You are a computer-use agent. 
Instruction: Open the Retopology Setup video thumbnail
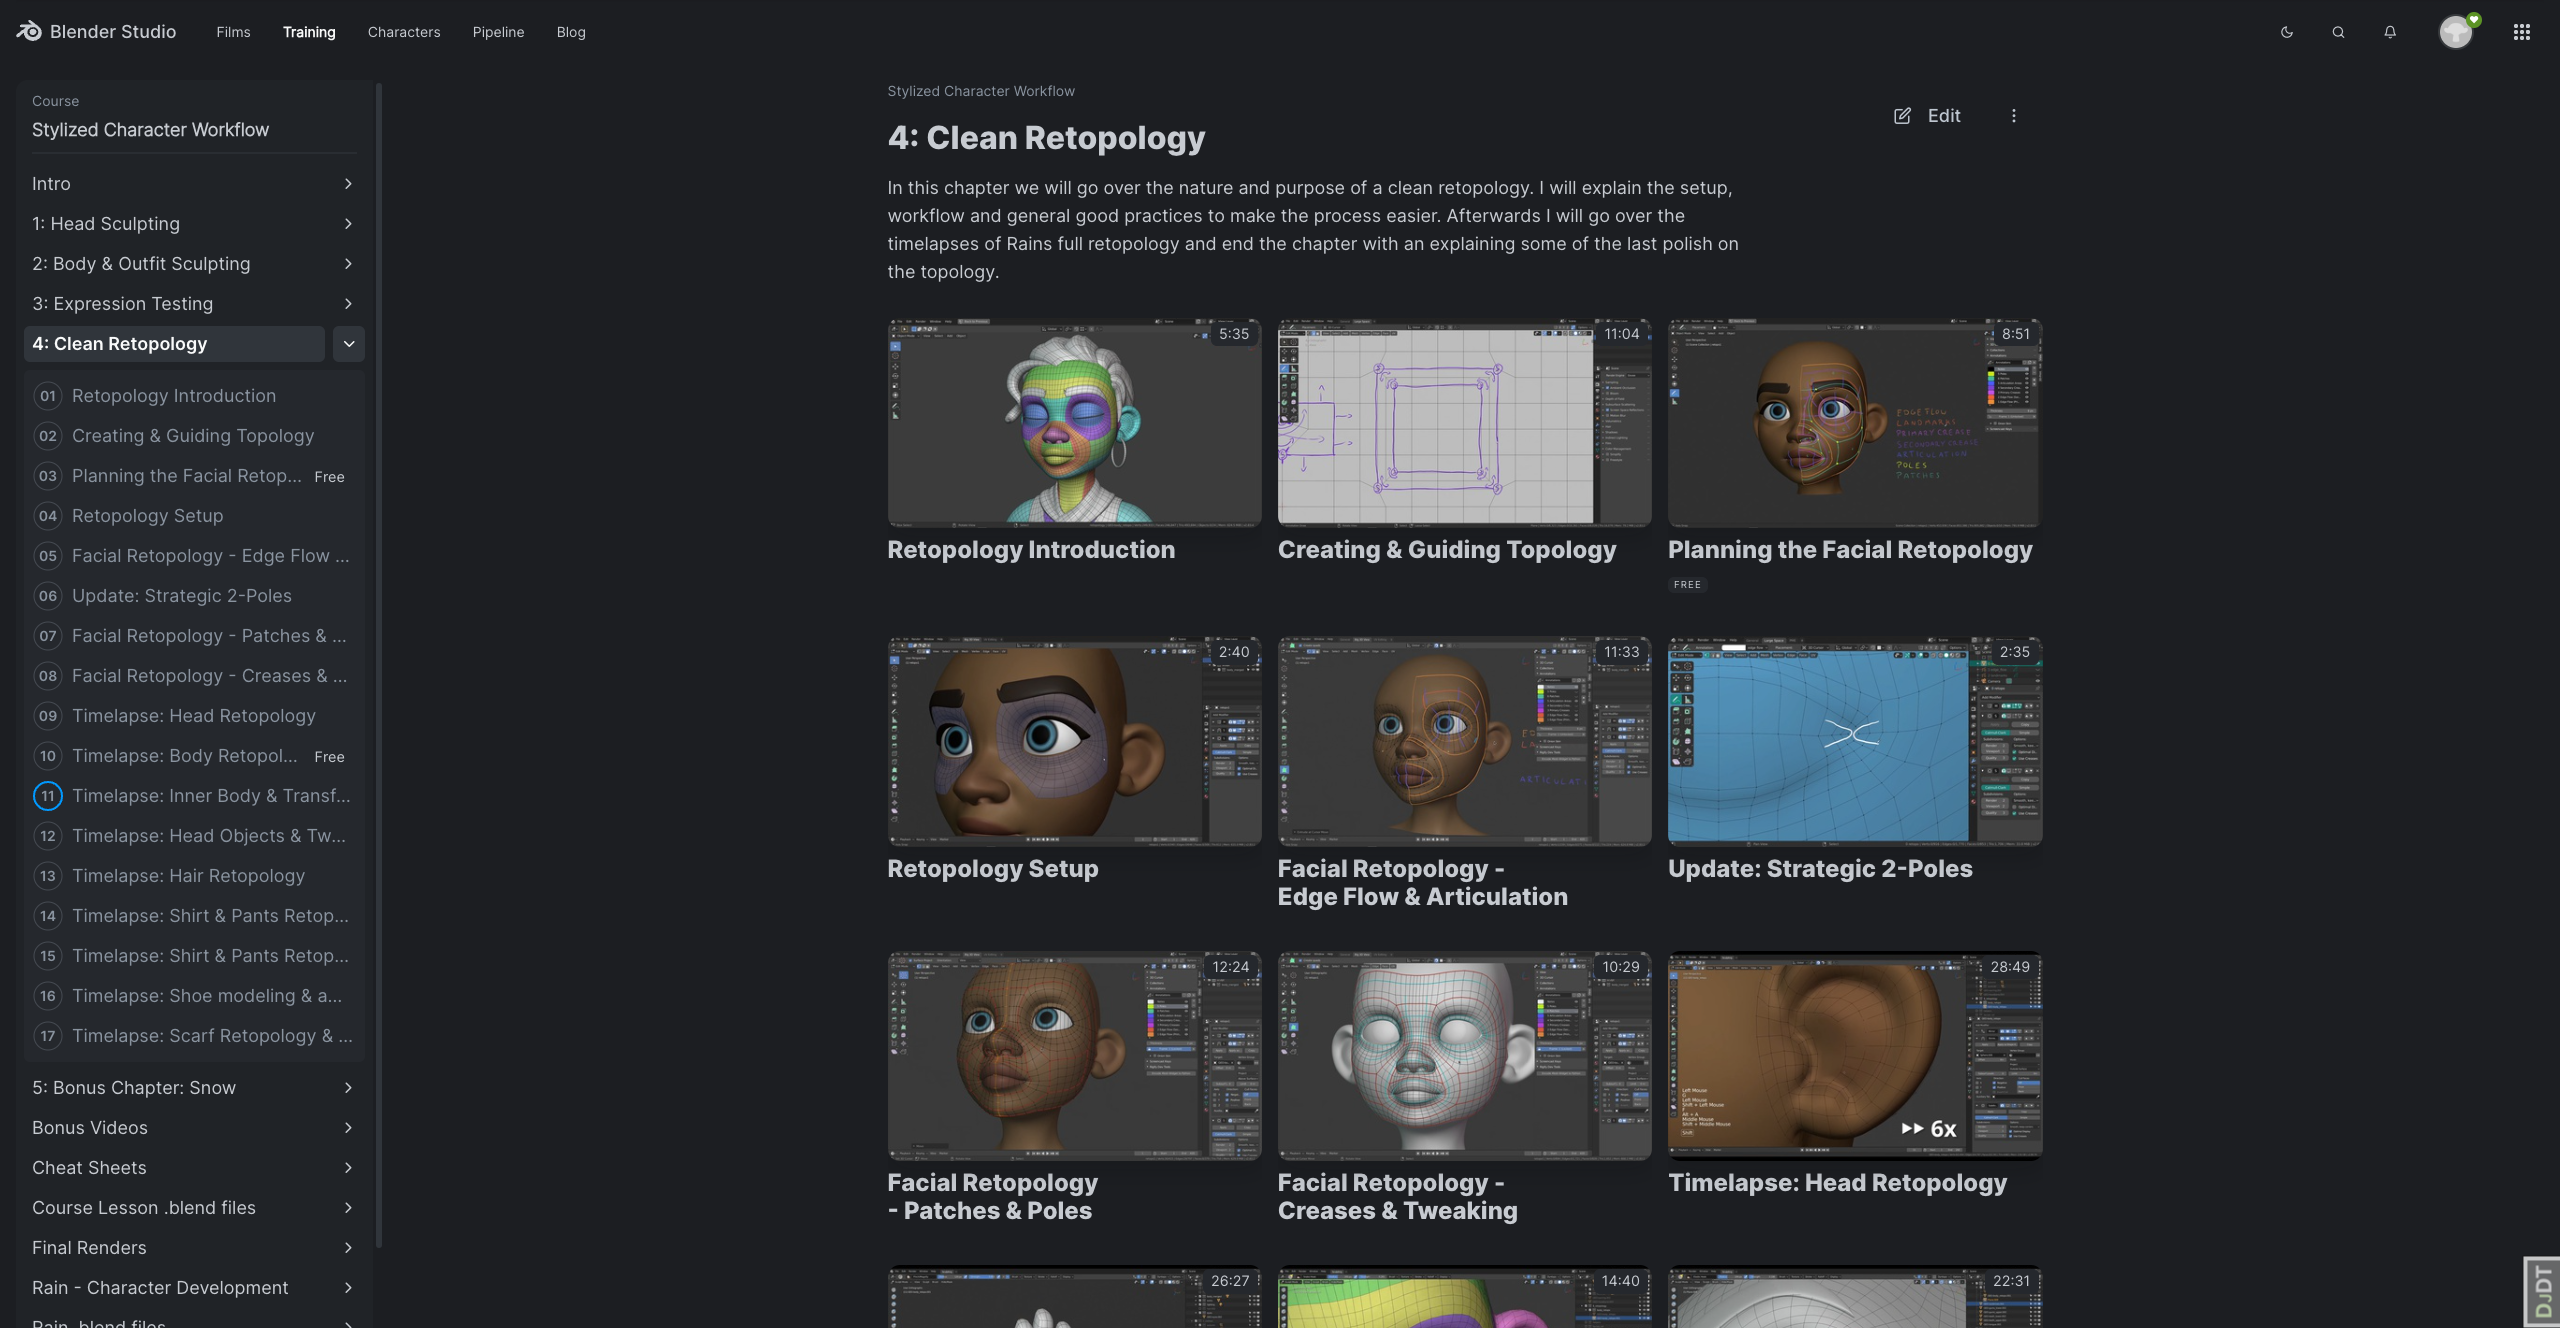pyautogui.click(x=1074, y=741)
